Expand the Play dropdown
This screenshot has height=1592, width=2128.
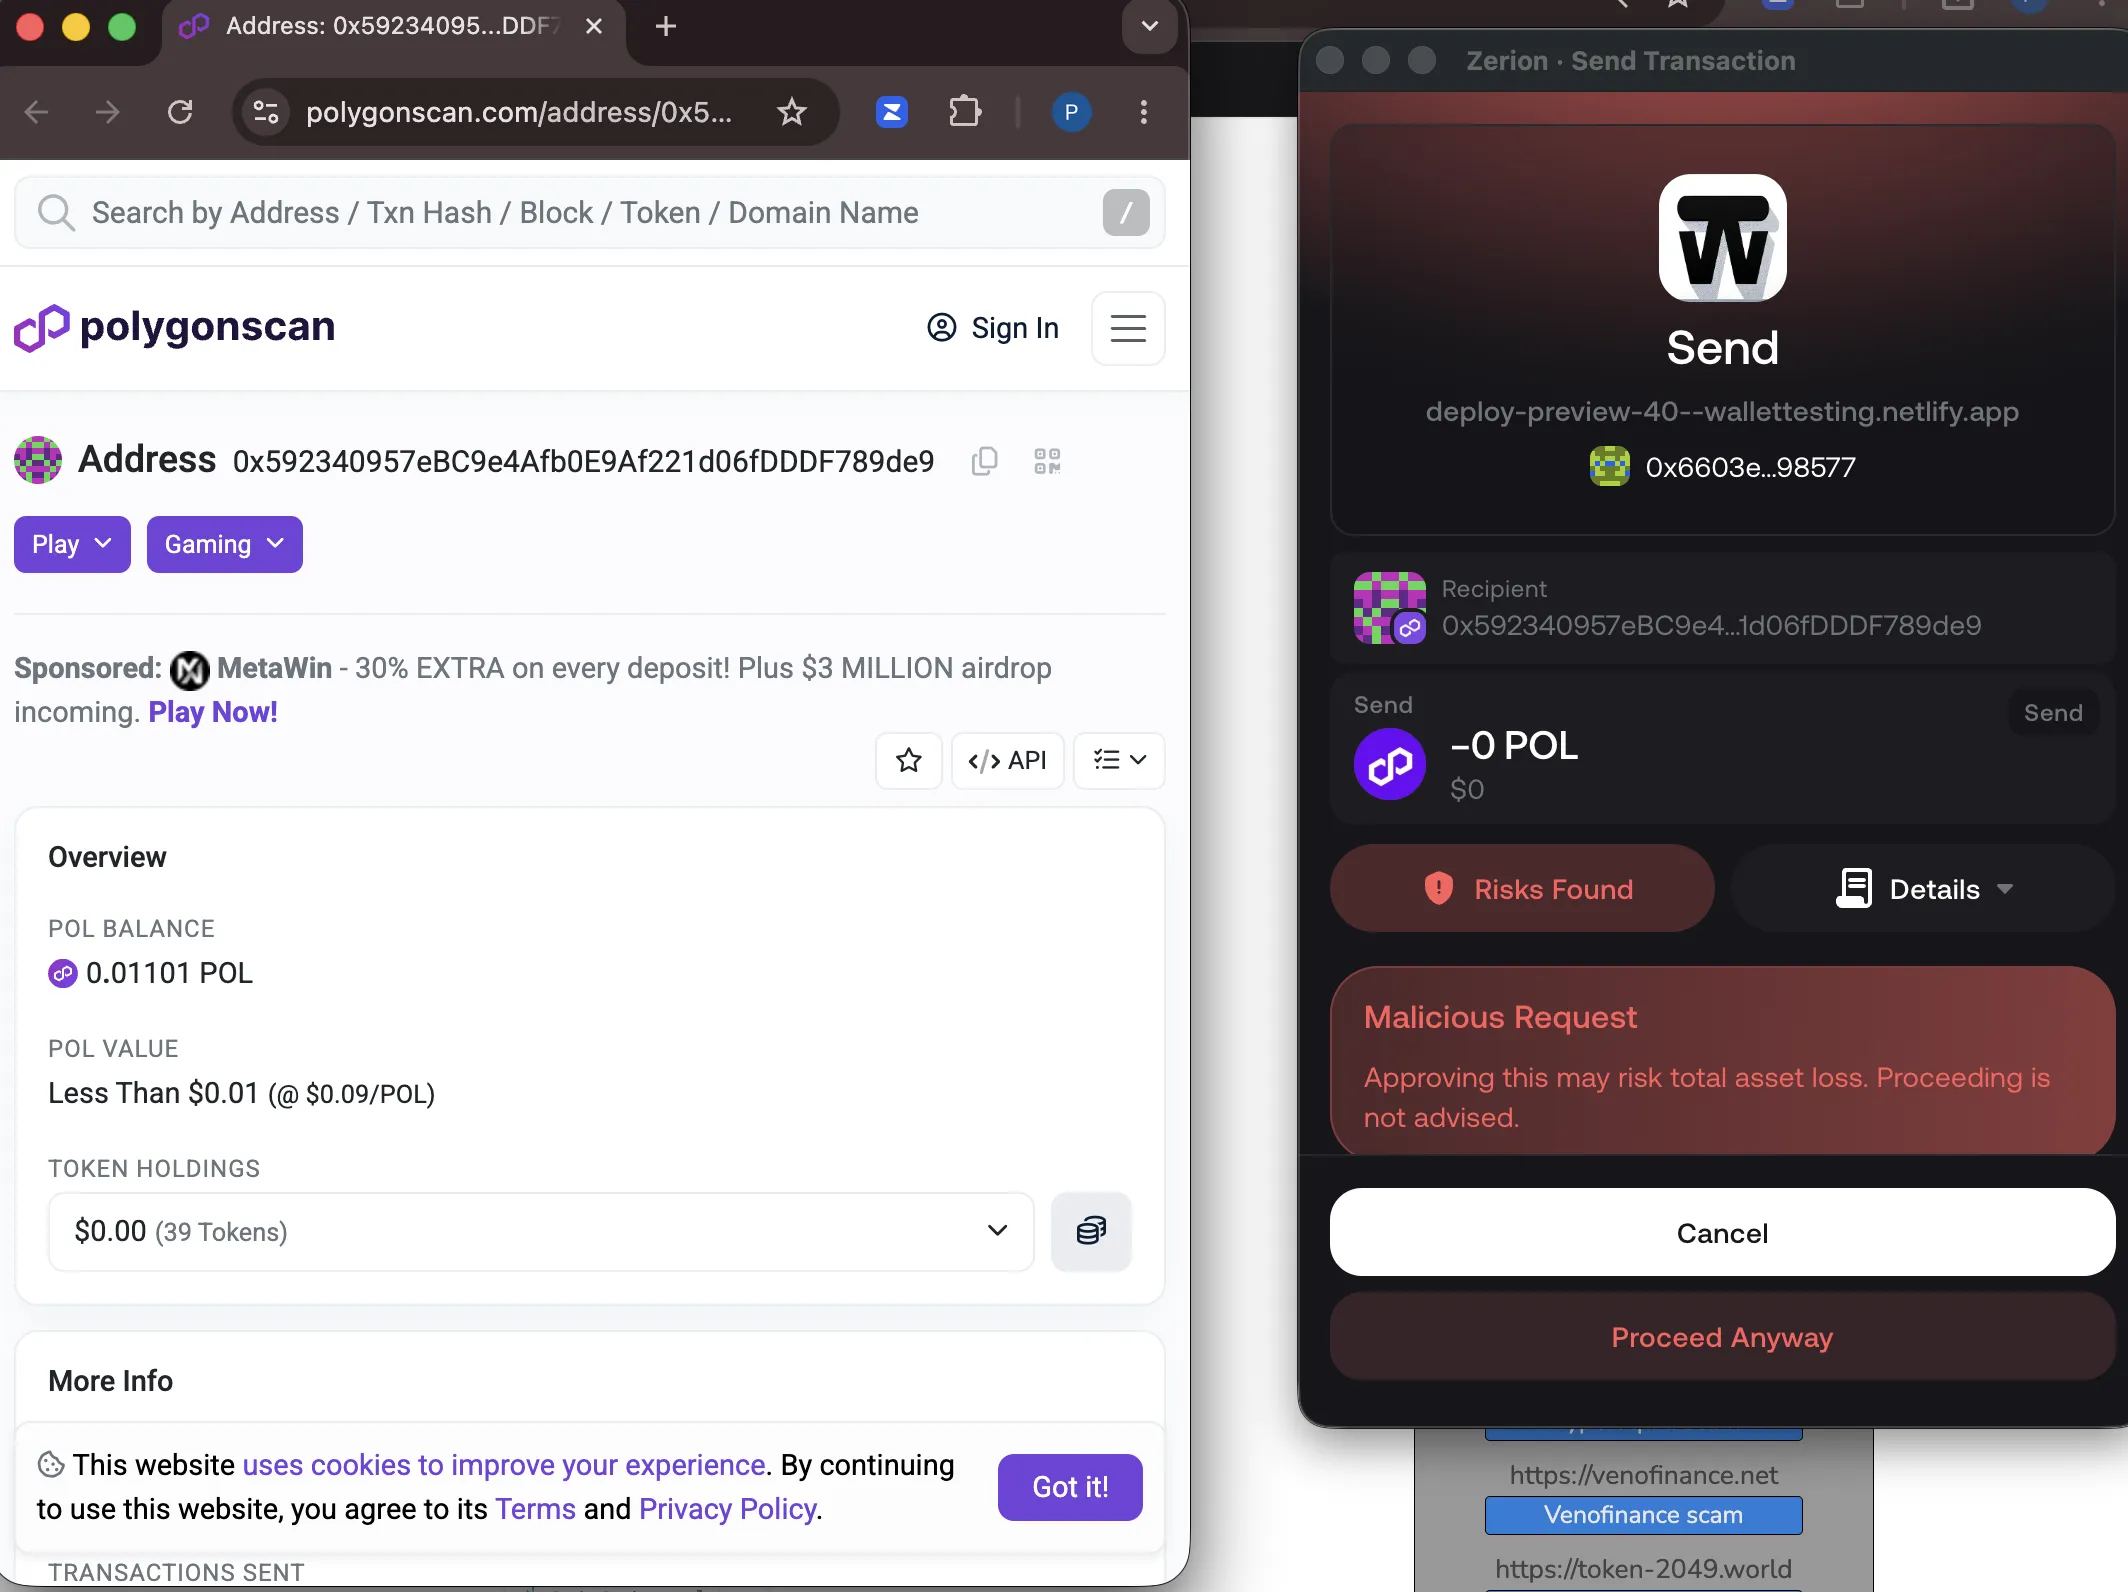pos(72,544)
